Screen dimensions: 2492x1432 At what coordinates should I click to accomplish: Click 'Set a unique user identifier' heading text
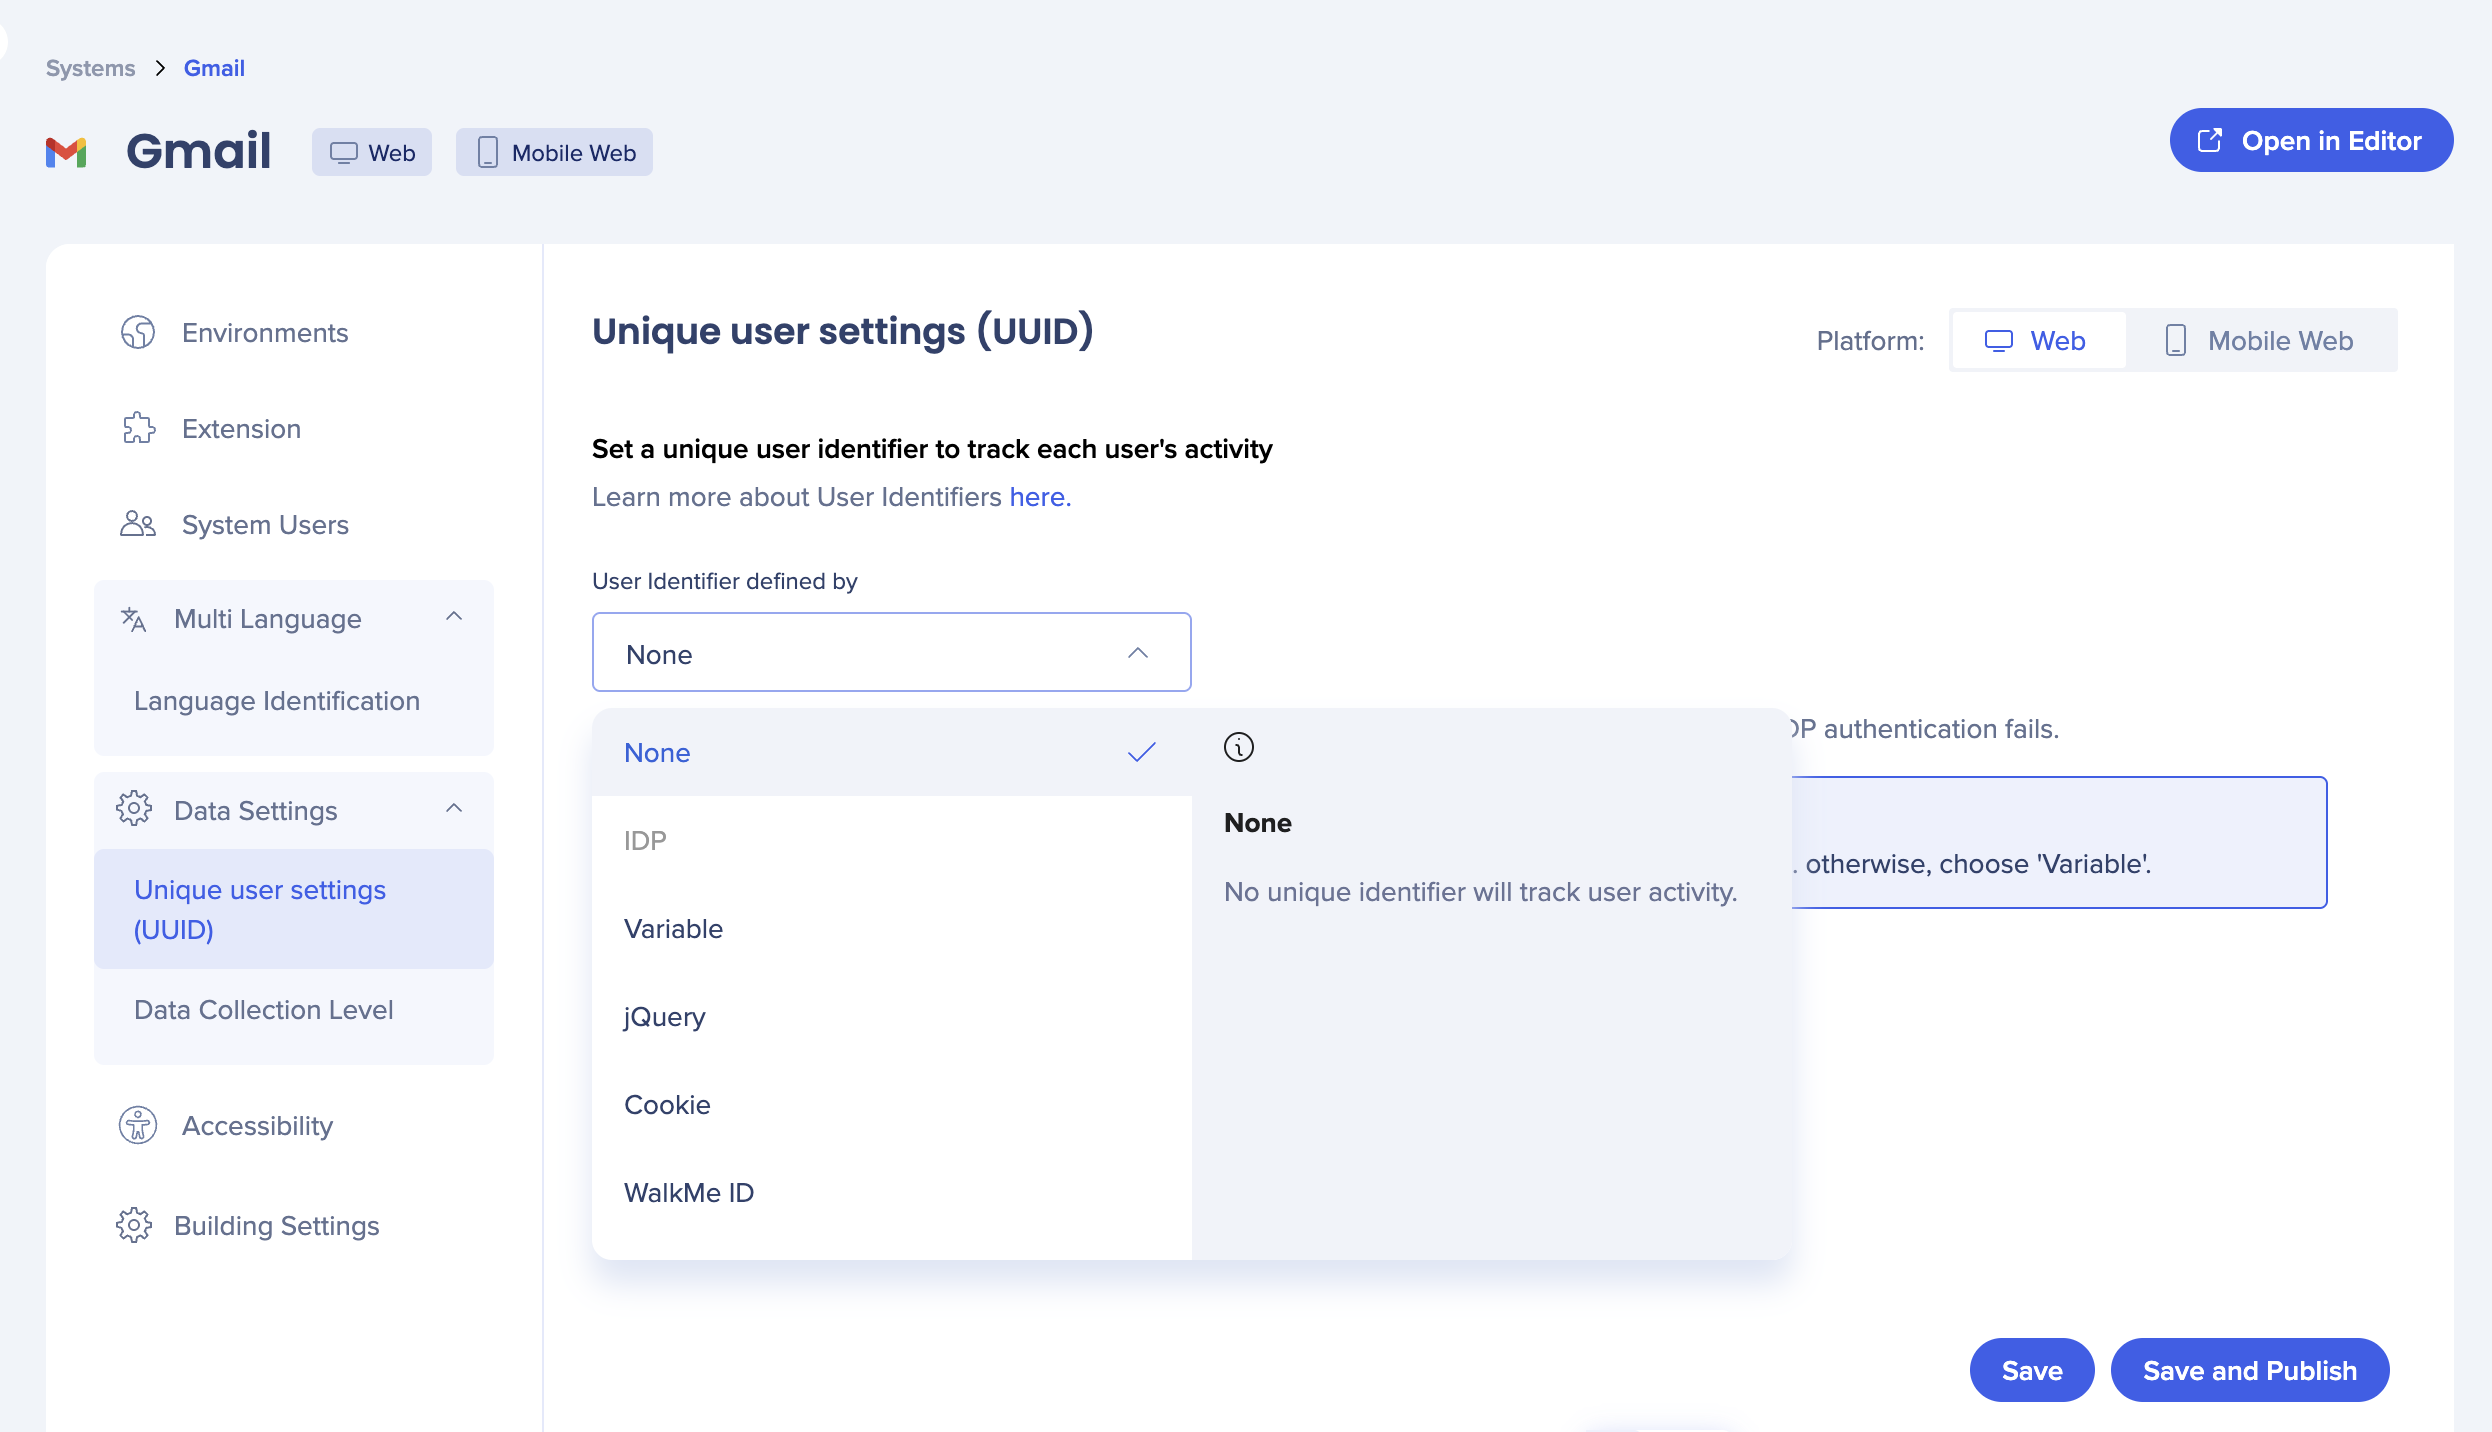[932, 449]
